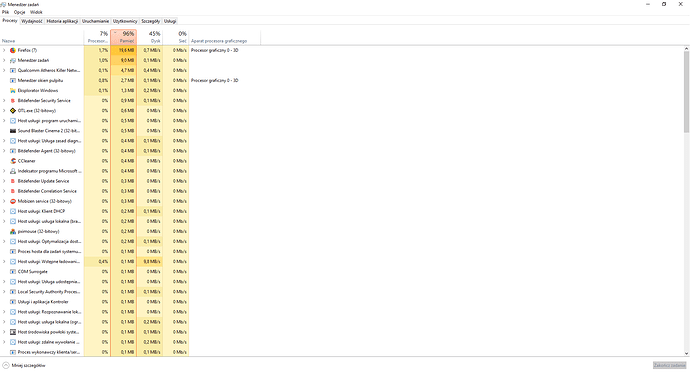Image resolution: width=690 pixels, height=373 pixels.
Task: Click the vertical scrollbar thumb
Action: point(686,91)
